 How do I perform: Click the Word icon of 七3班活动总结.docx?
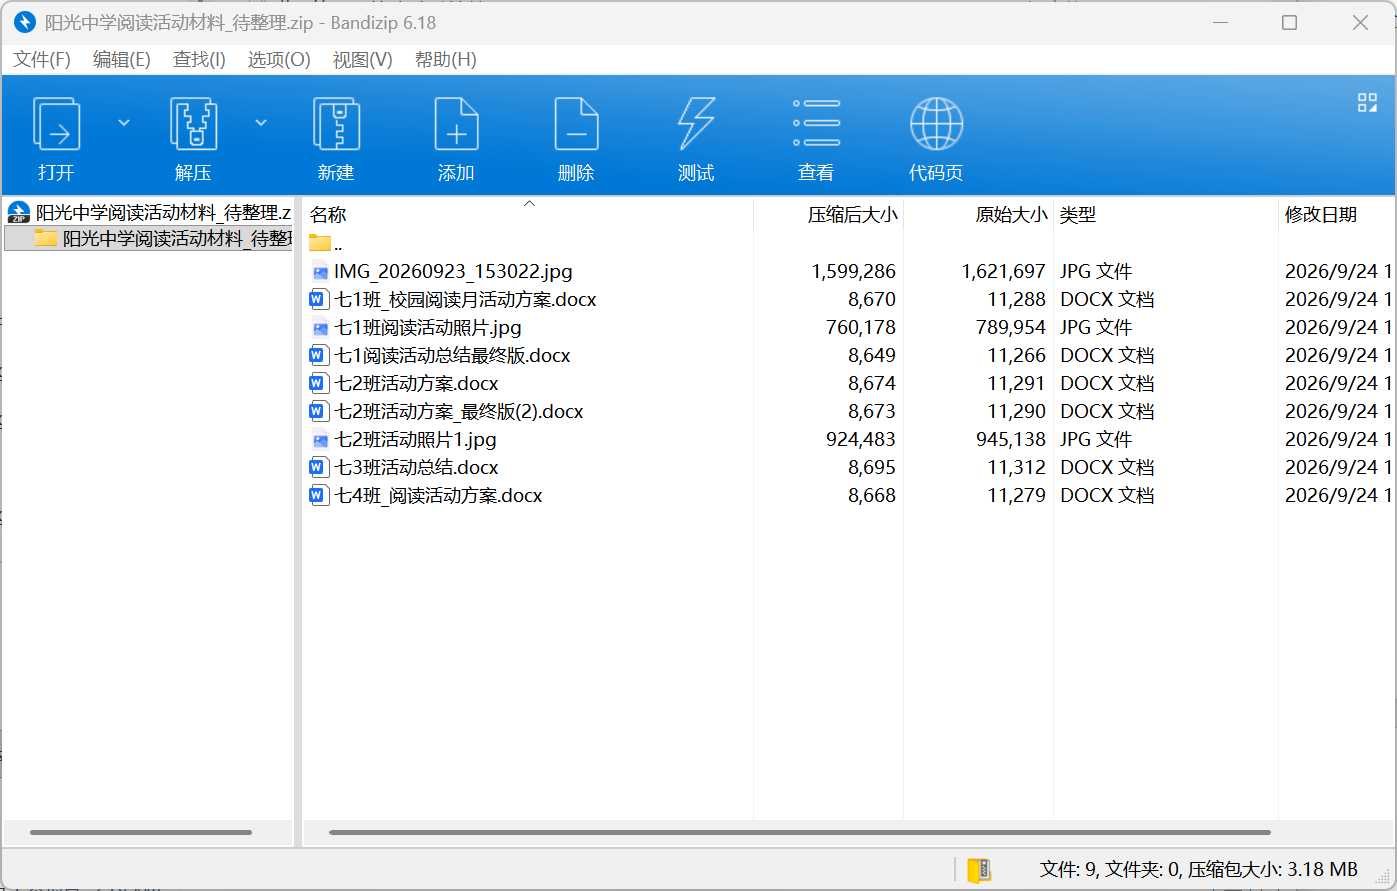319,467
